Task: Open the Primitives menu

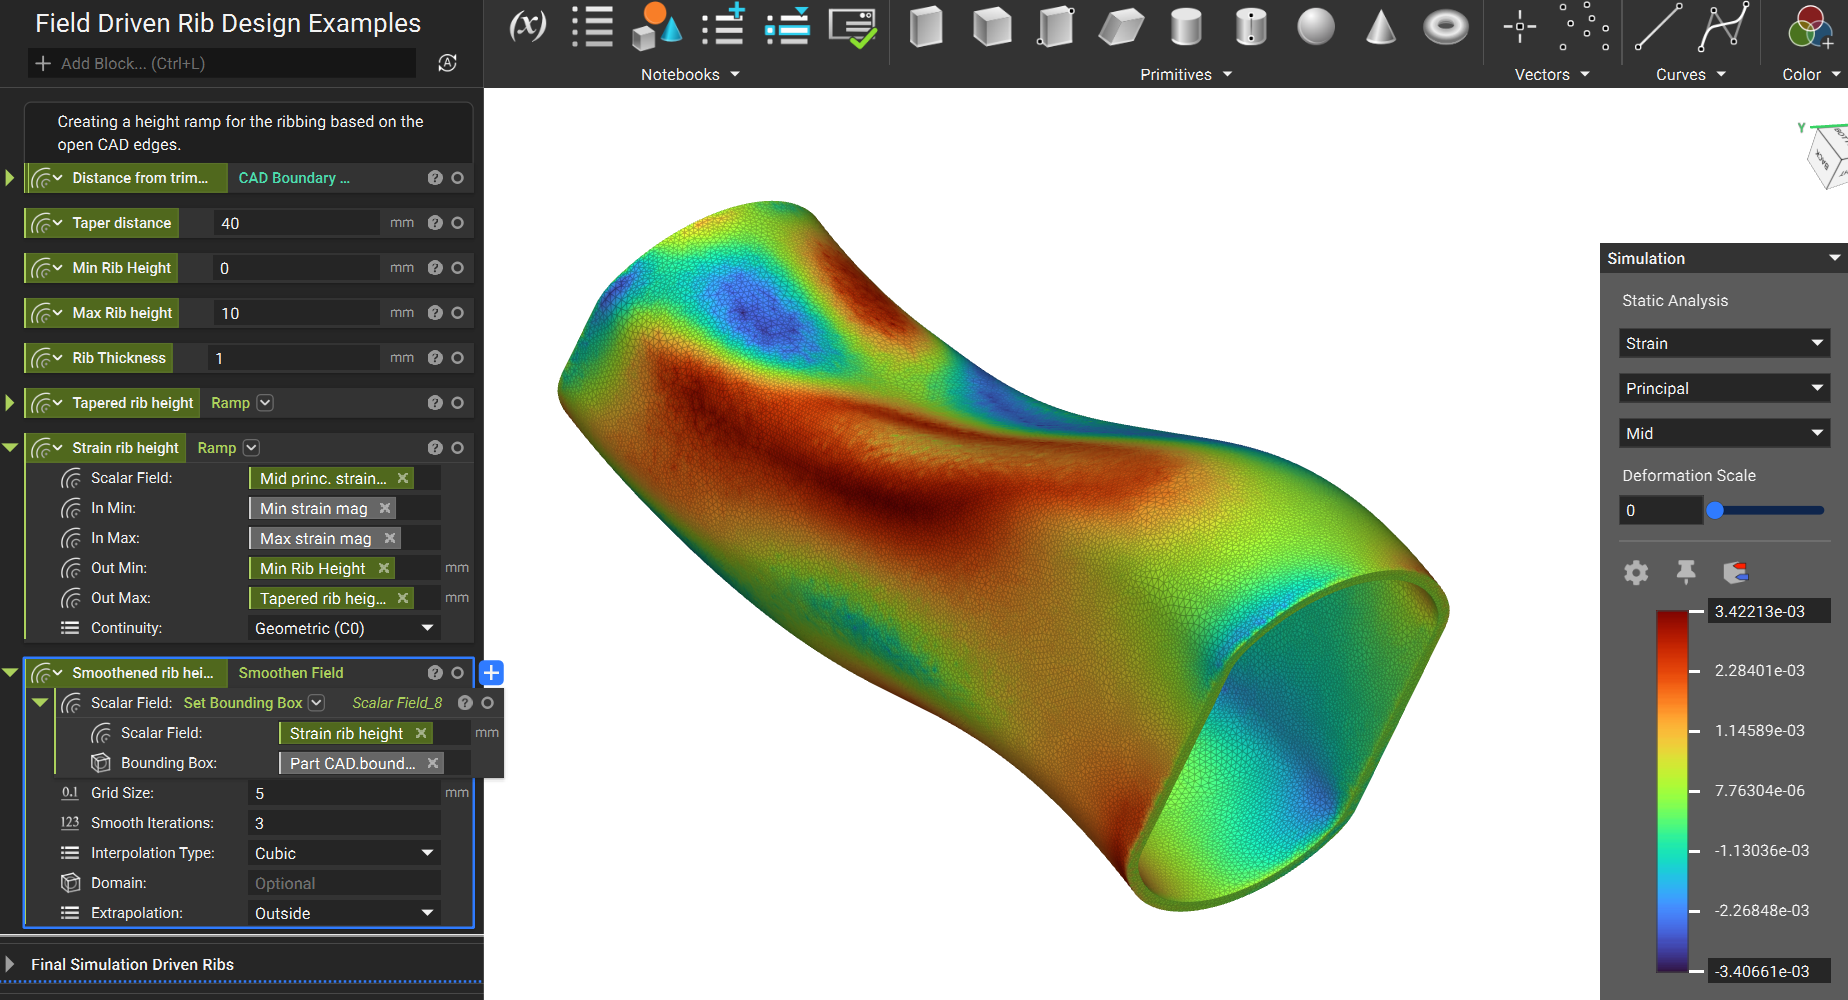Action: pyautogui.click(x=1186, y=75)
